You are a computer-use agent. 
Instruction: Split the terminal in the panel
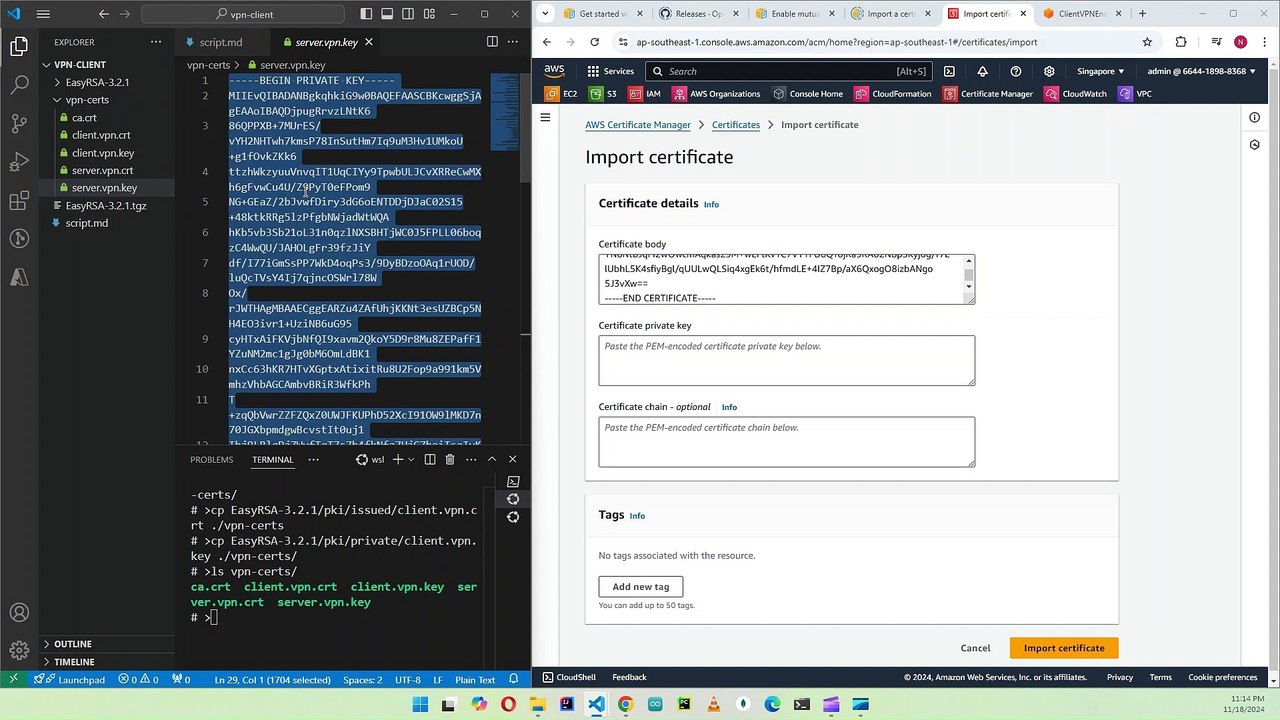(430, 459)
